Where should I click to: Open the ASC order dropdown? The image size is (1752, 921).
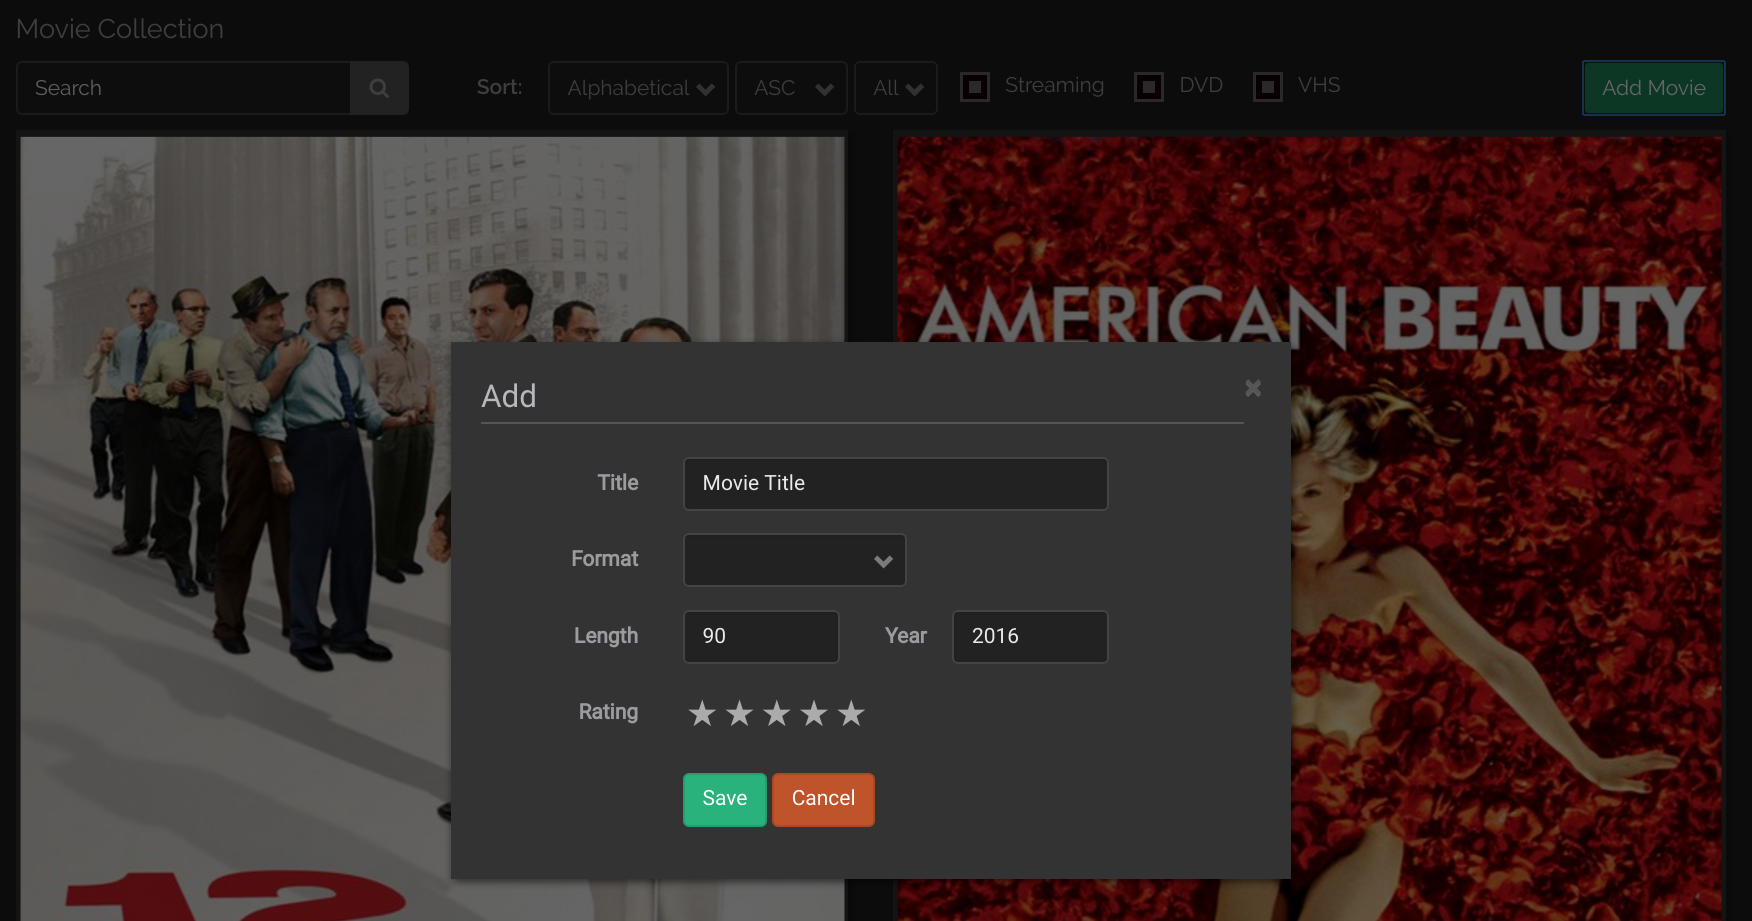791,88
